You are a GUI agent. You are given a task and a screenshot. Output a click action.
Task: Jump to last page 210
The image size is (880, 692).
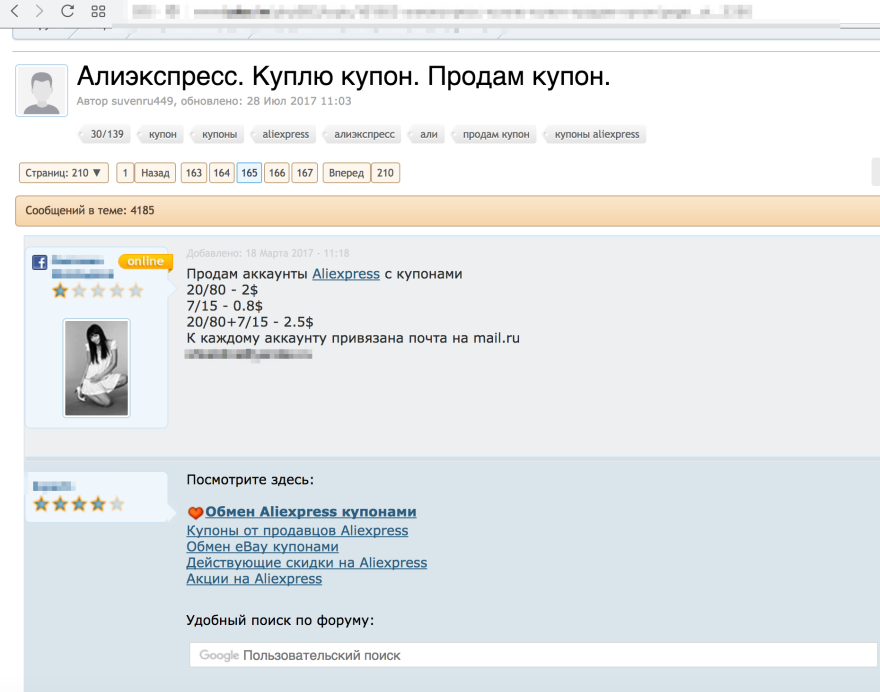pos(385,173)
